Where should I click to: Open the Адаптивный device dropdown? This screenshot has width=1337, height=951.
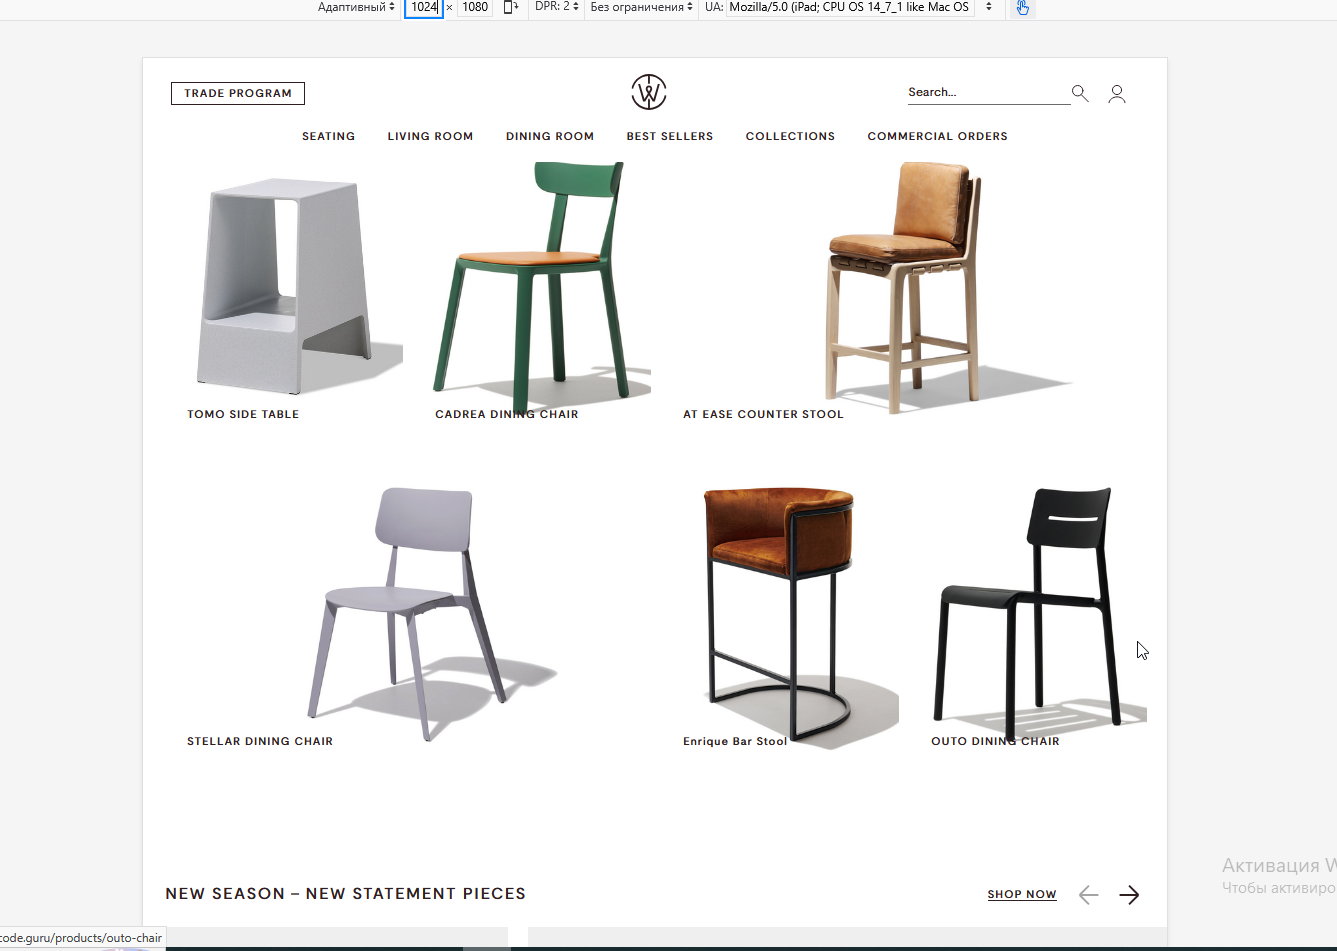point(356,7)
